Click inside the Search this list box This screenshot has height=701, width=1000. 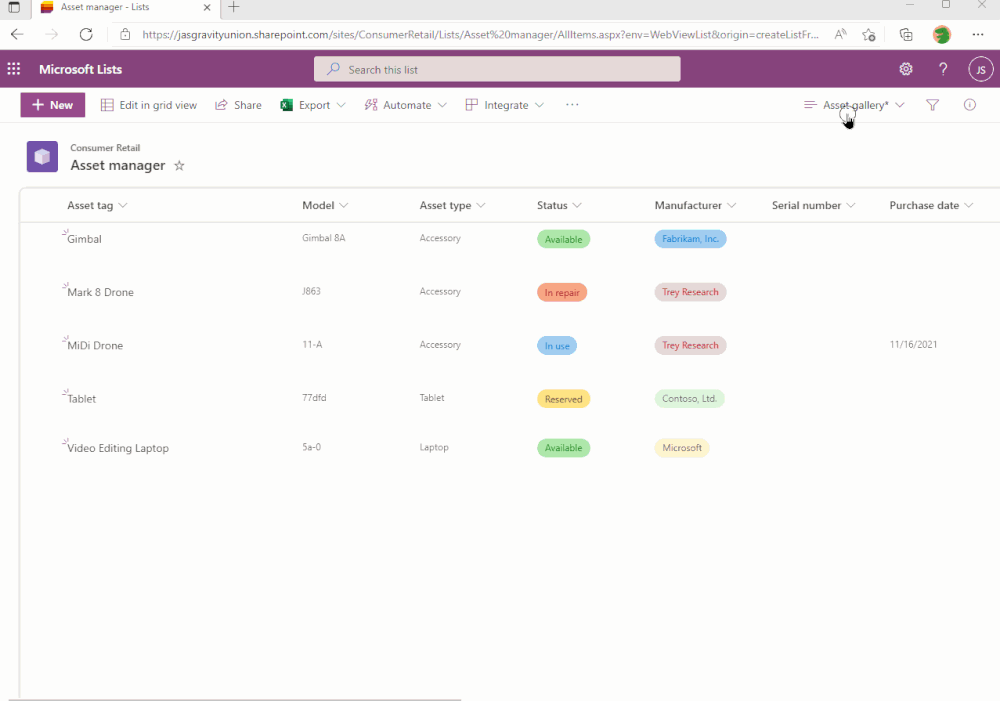pos(497,69)
